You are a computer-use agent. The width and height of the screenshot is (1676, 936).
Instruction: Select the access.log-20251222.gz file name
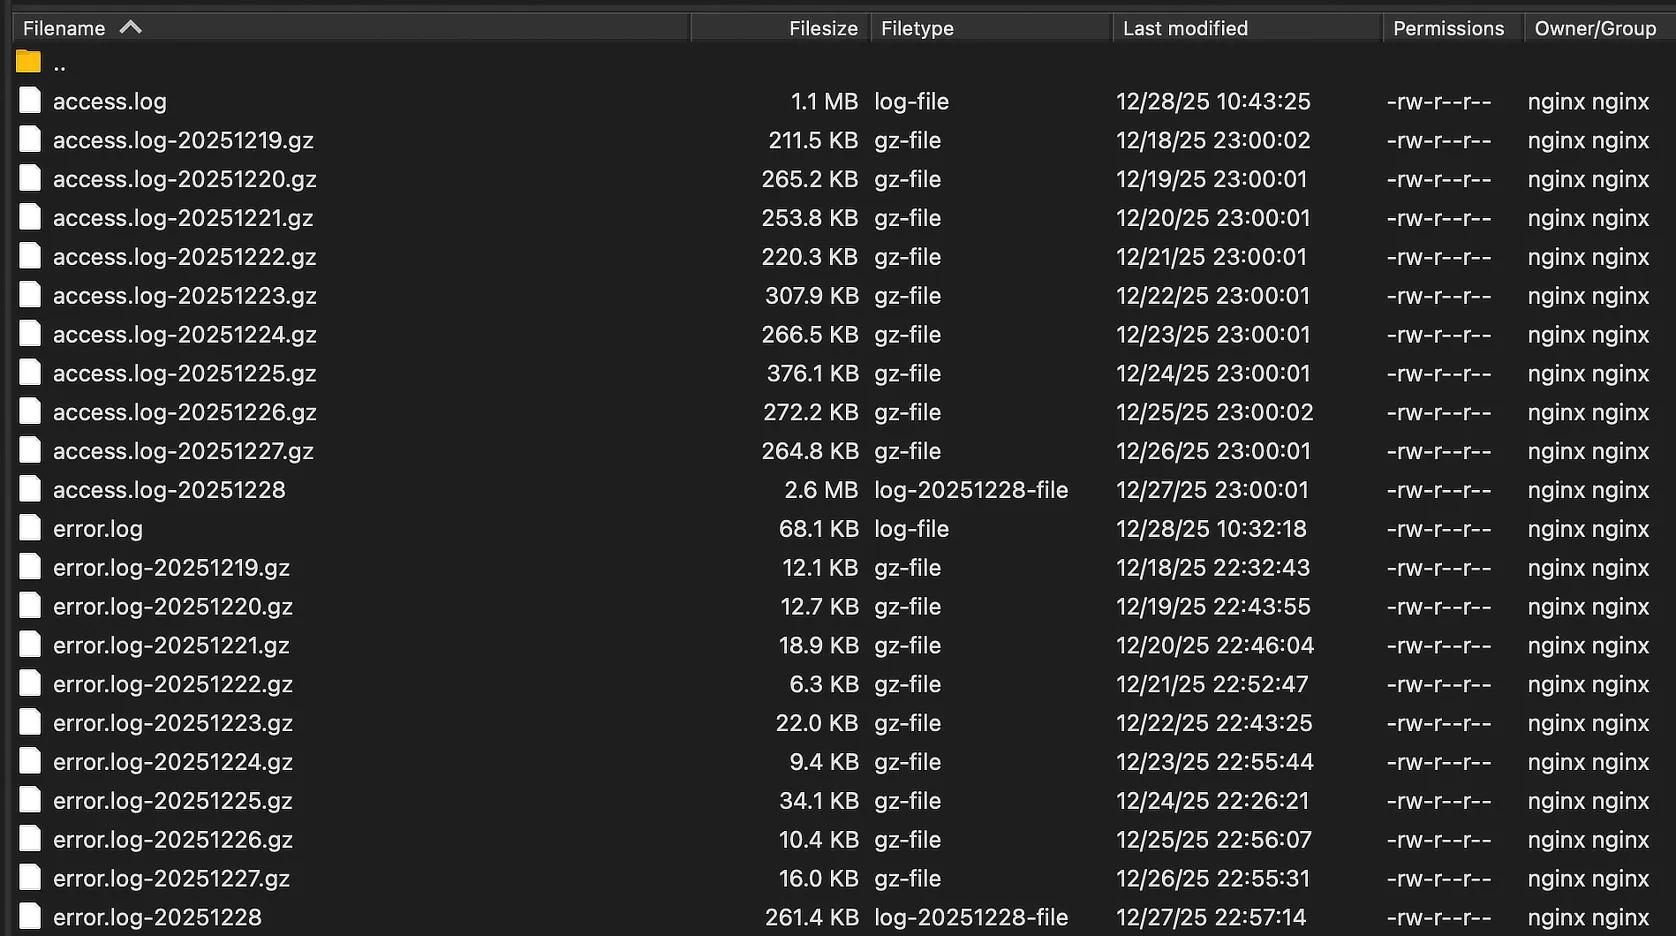[x=184, y=257]
